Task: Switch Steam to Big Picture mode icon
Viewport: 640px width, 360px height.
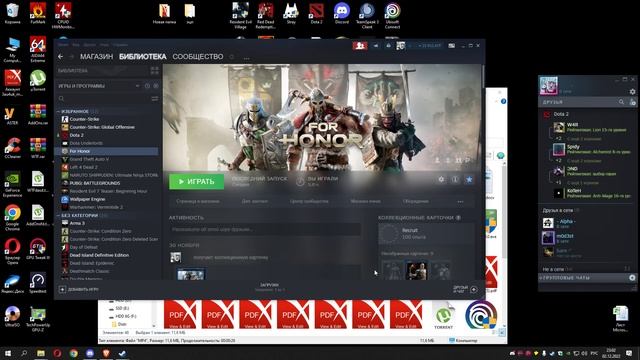Action: click(451, 46)
